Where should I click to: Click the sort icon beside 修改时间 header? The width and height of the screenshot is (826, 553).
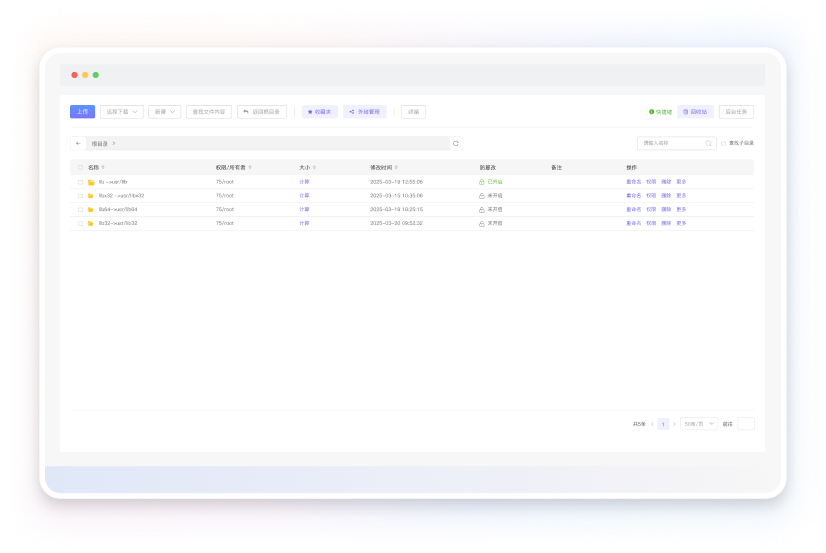396,167
